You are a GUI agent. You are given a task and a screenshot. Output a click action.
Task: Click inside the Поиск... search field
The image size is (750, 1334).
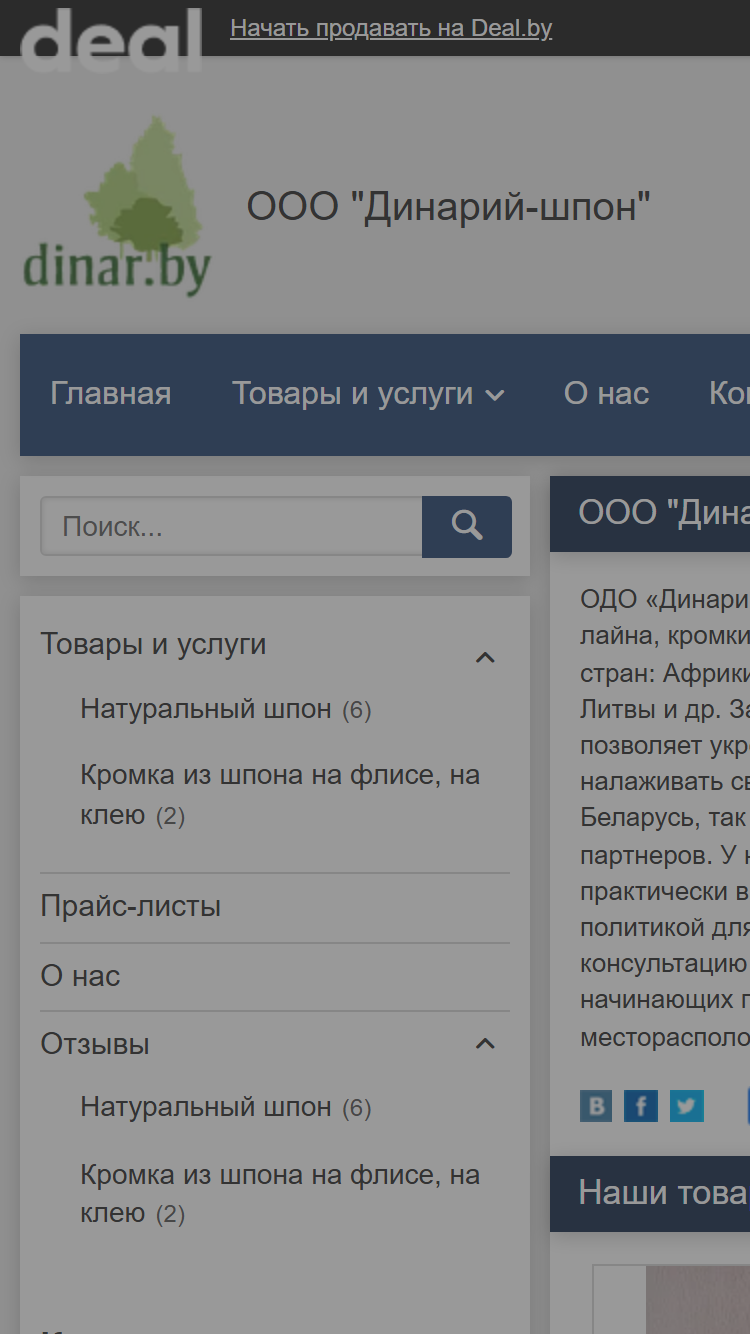tap(231, 526)
